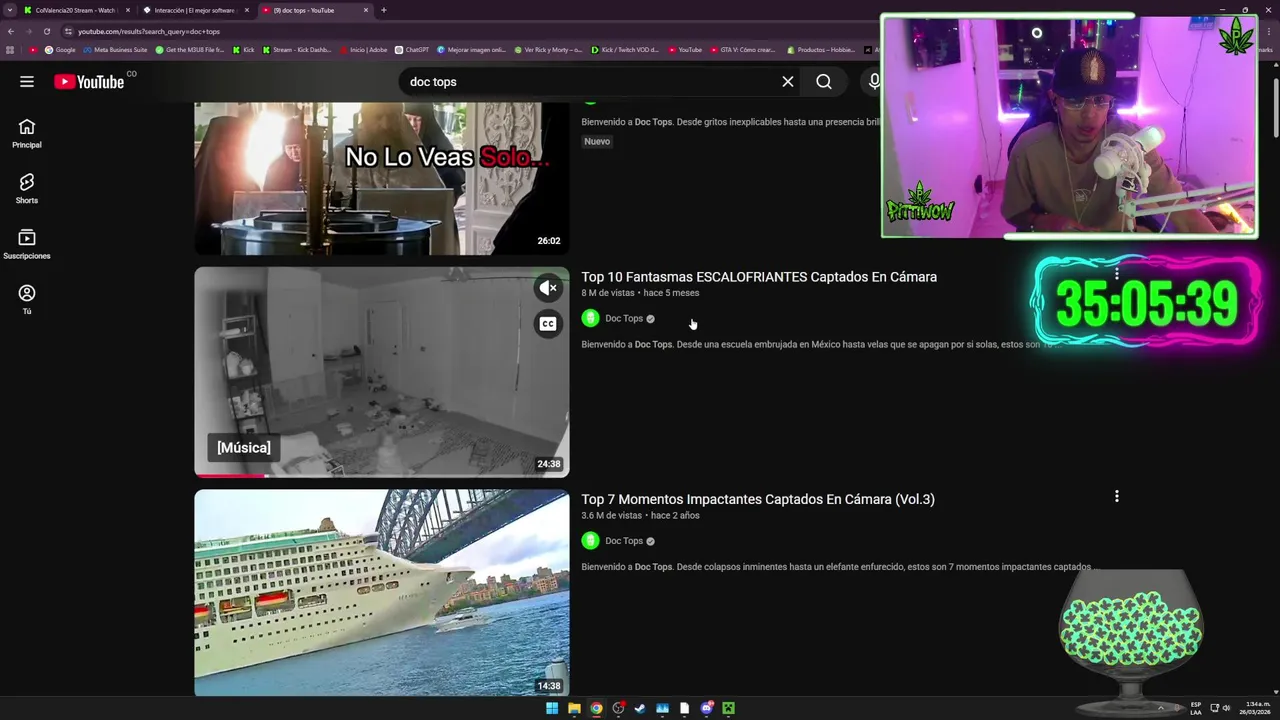Viewport: 1280px width, 720px height.
Task: Open the volume control in tray
Action: (x=1227, y=708)
